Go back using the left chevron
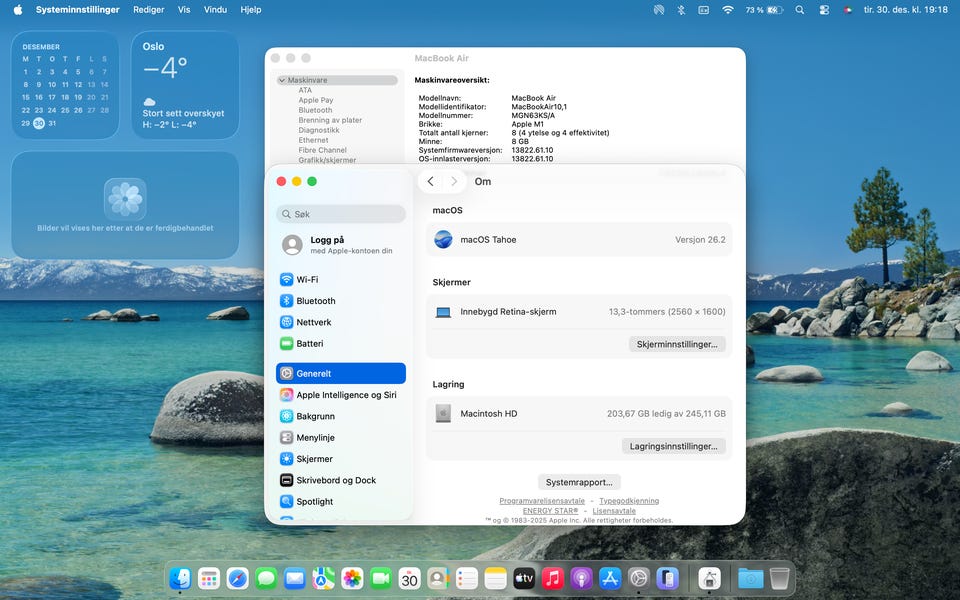960x600 pixels. pyautogui.click(x=430, y=181)
